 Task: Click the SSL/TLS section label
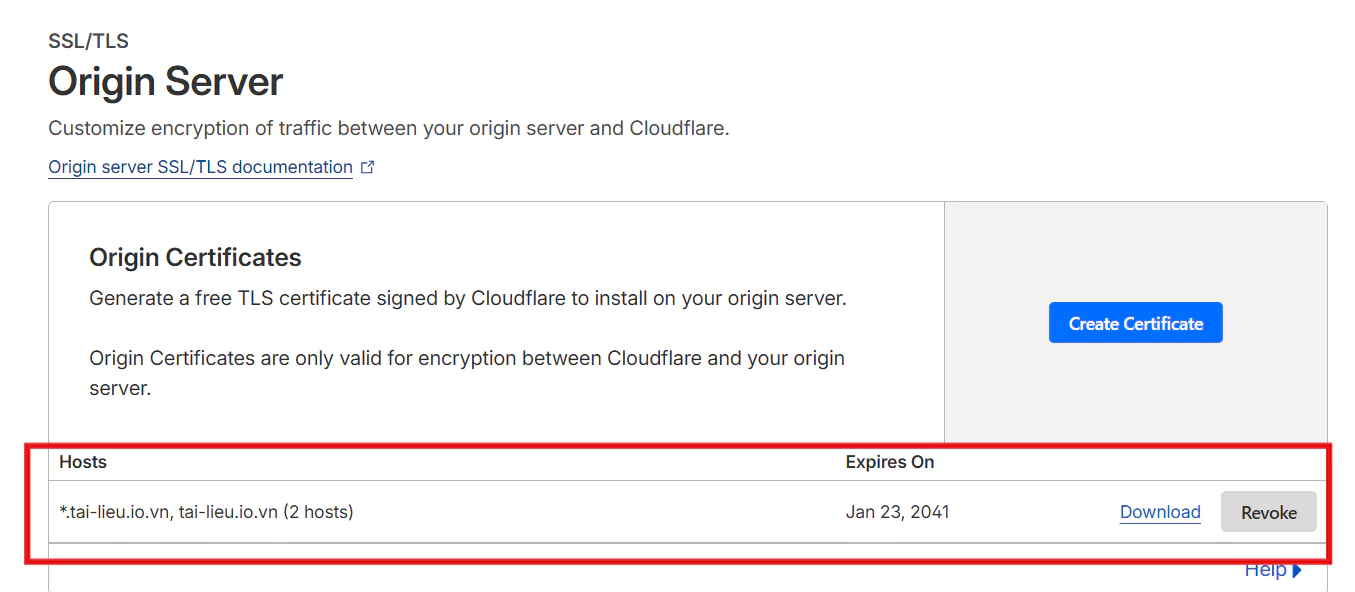(x=88, y=41)
